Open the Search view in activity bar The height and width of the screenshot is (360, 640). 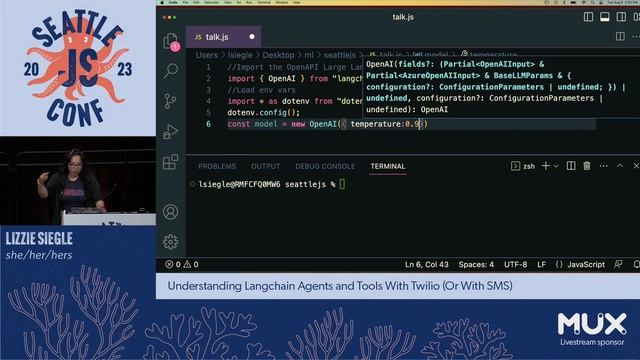click(x=171, y=71)
